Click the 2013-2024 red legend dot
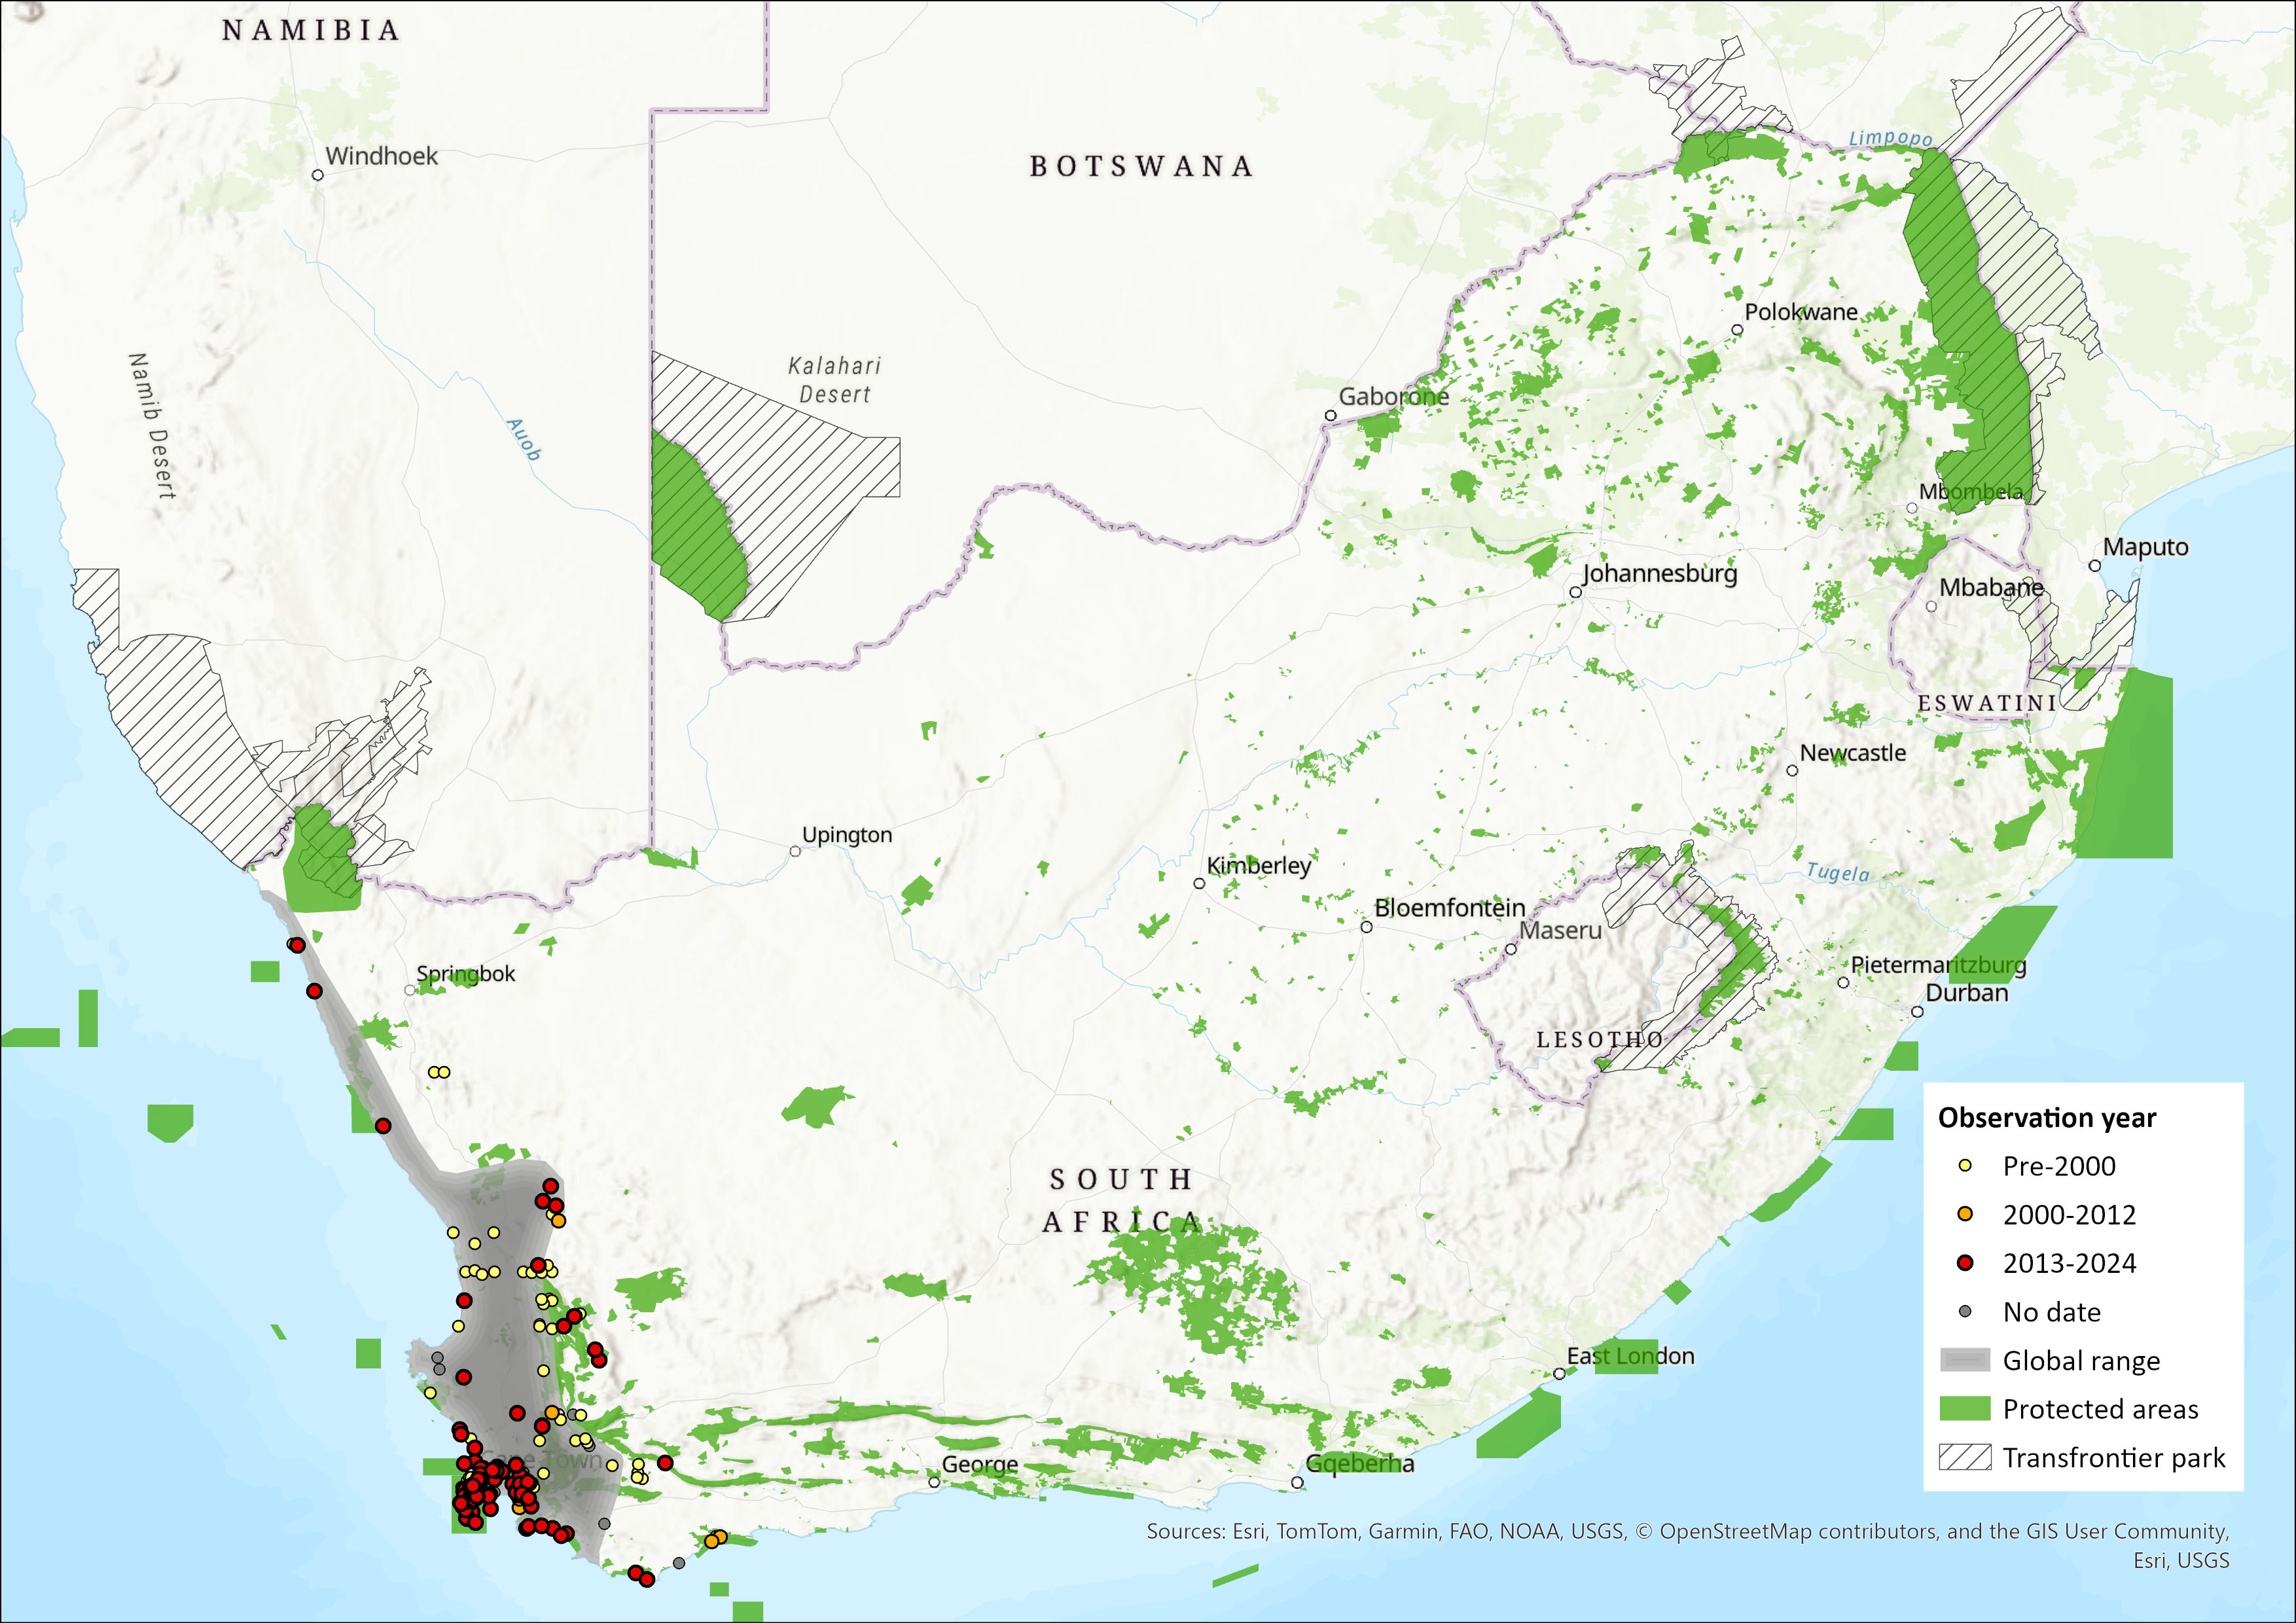Image resolution: width=2296 pixels, height=1623 pixels. pyautogui.click(x=1965, y=1263)
